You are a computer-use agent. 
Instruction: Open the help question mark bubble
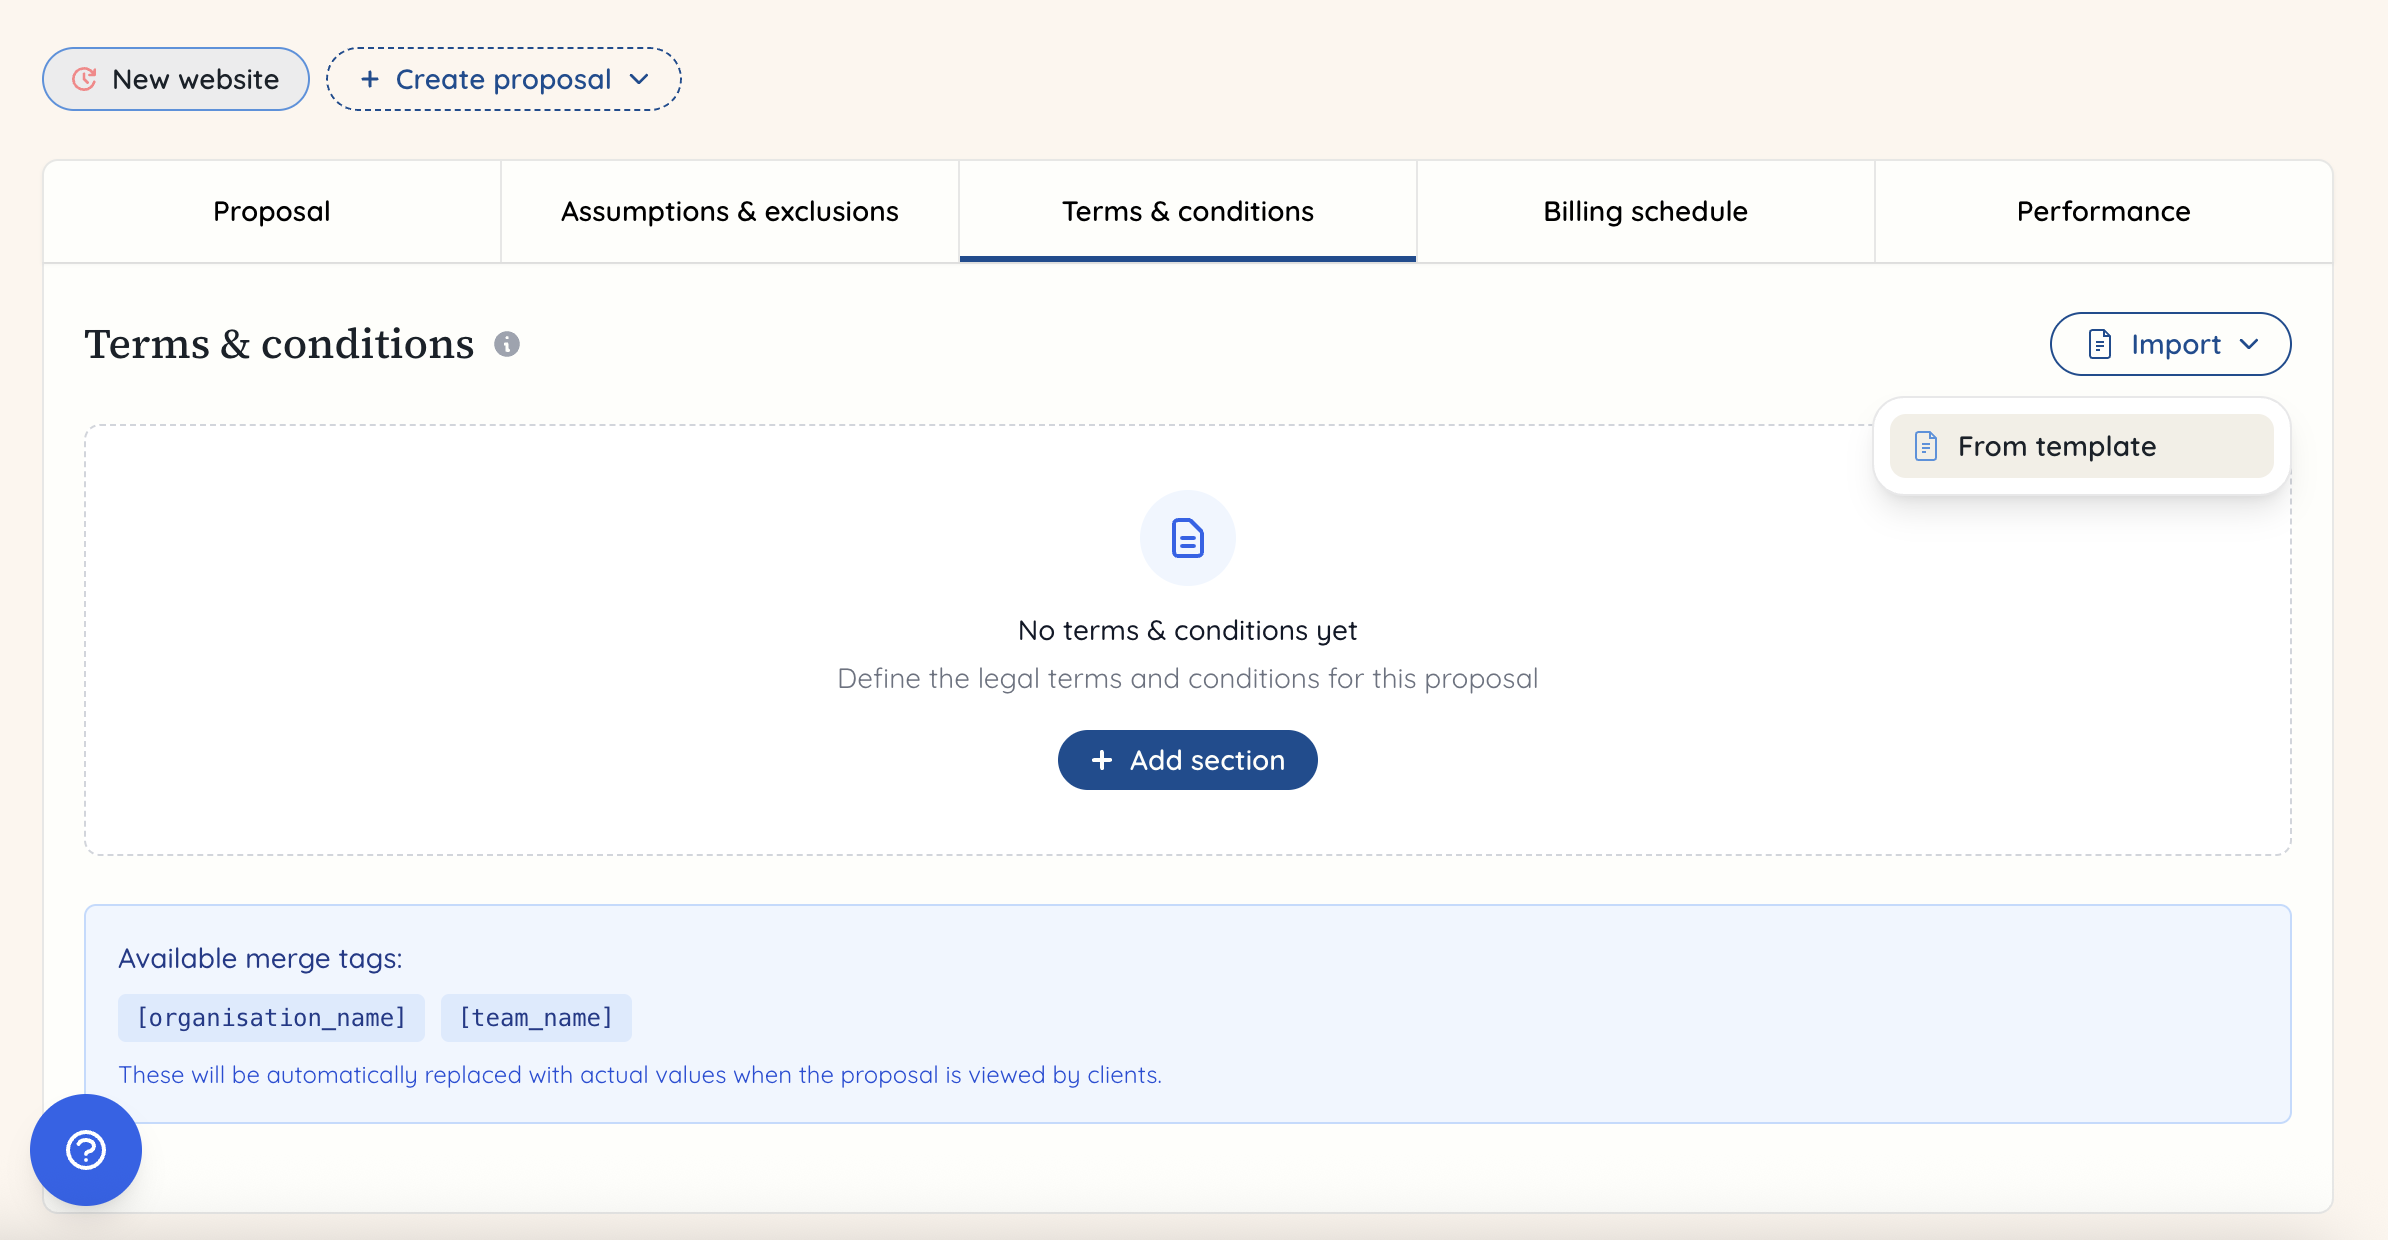86,1151
